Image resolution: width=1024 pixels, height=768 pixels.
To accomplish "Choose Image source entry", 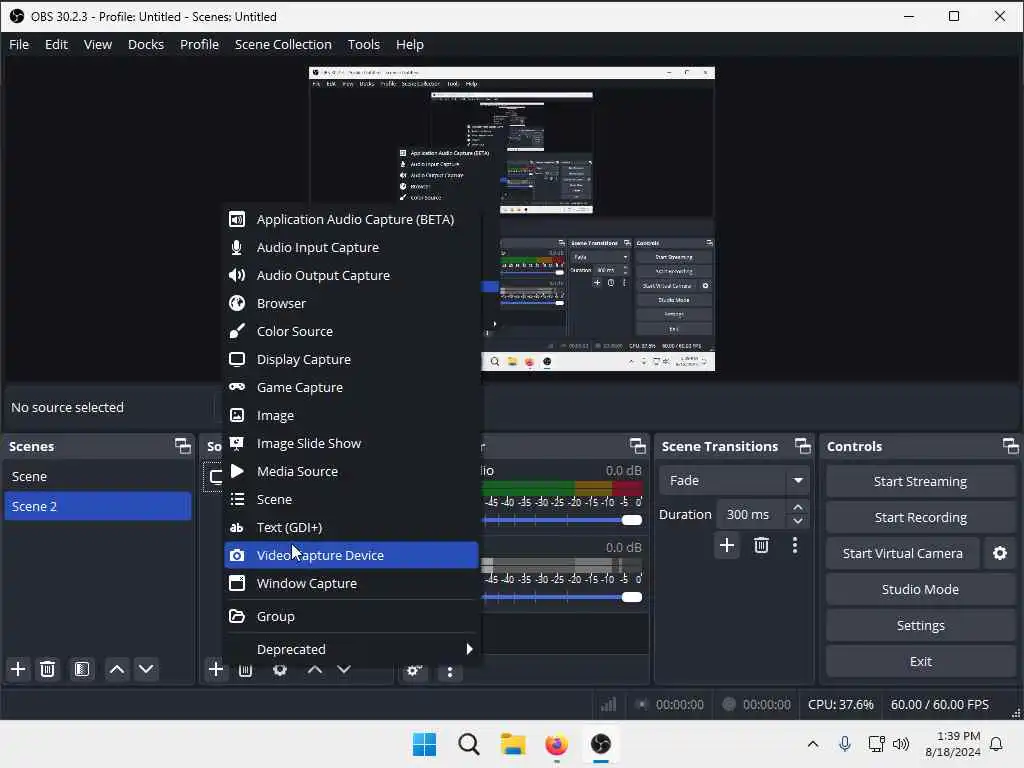I will pyautogui.click(x=351, y=415).
